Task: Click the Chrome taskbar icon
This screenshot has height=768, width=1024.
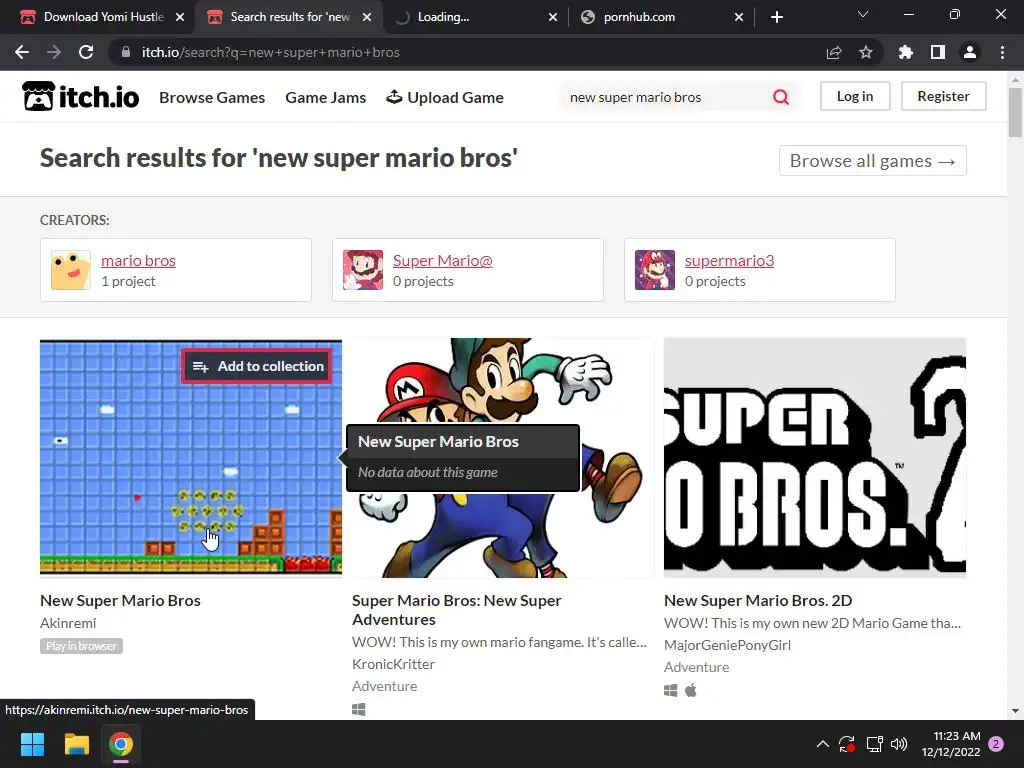Action: coord(121,744)
